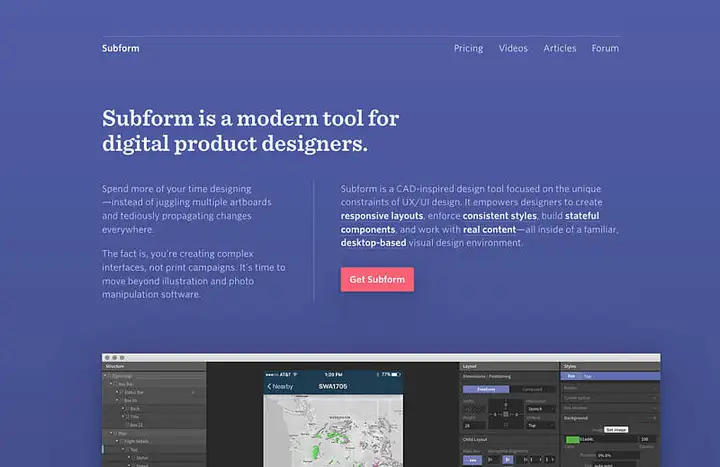This screenshot has width=720, height=467.
Task: Click the Set image button
Action: tap(616, 430)
